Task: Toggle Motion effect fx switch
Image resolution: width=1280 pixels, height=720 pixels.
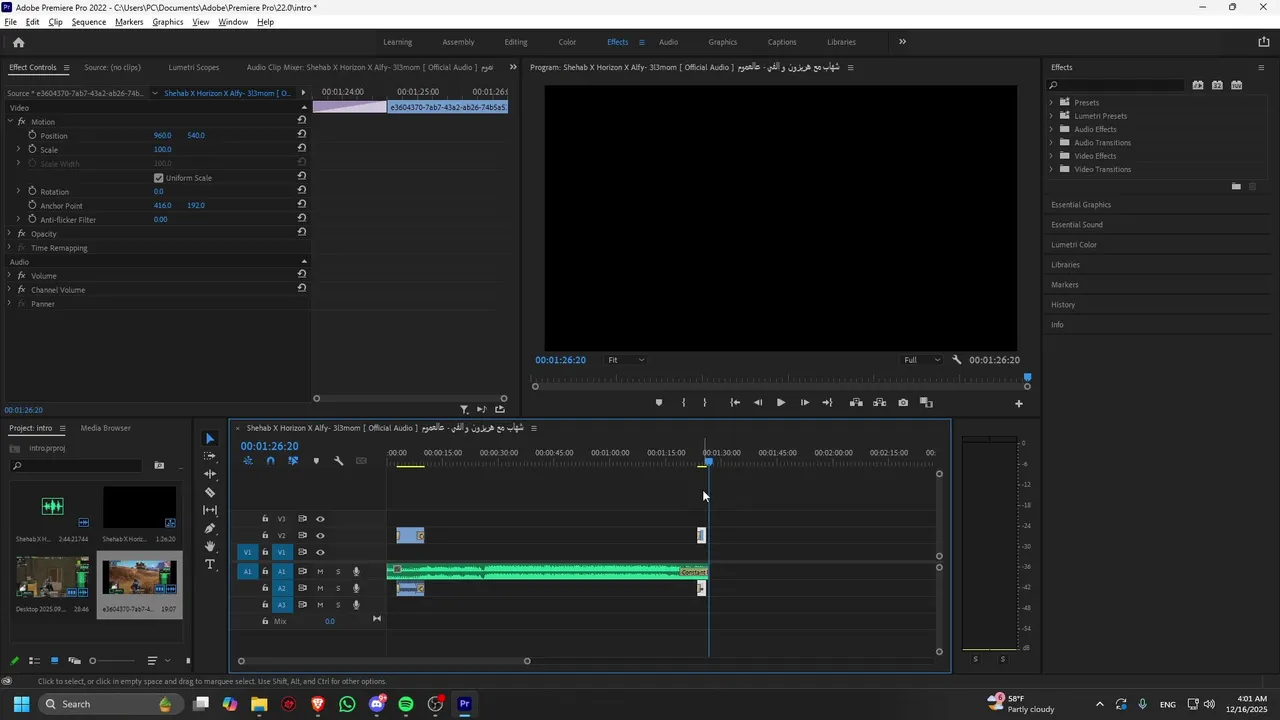Action: (22, 121)
